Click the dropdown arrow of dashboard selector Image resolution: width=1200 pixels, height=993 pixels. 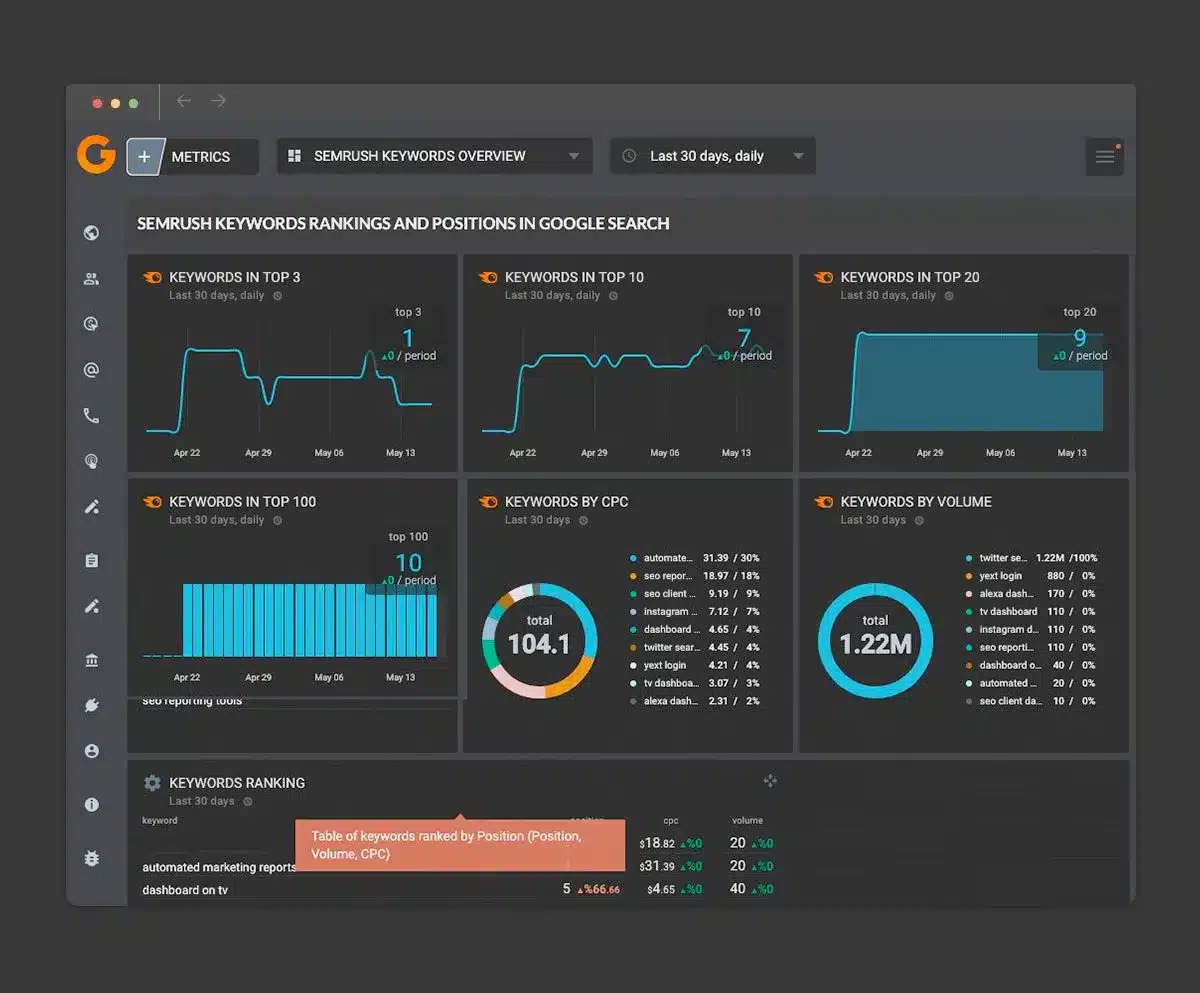click(x=574, y=156)
